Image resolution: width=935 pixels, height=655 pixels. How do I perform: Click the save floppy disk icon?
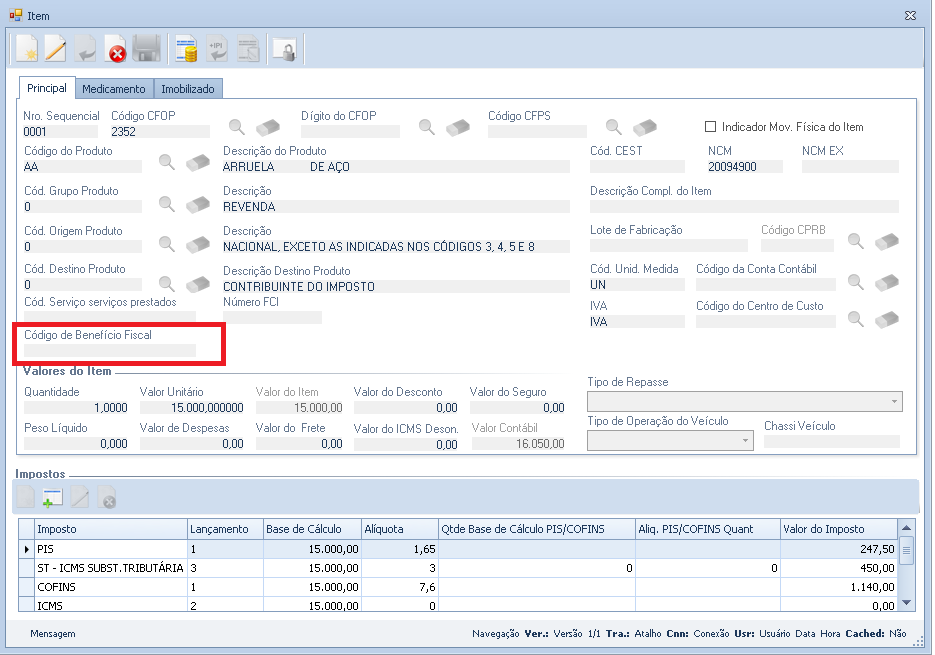click(x=147, y=48)
